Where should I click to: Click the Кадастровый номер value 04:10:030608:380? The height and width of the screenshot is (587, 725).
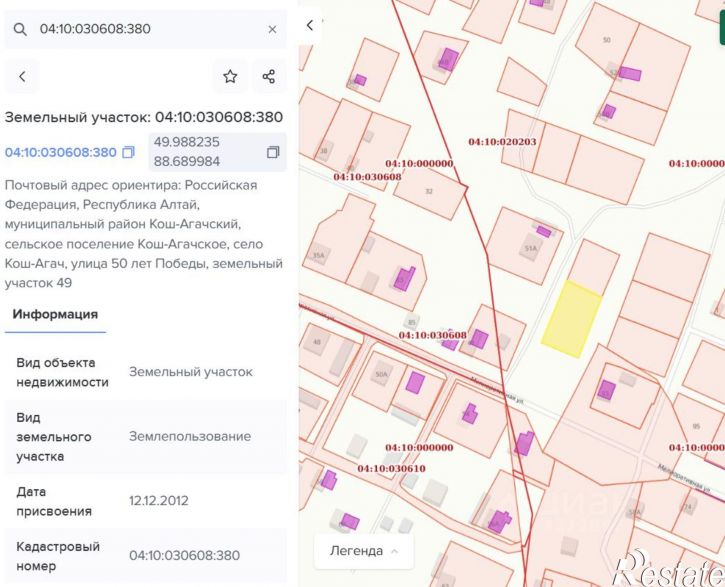click(x=184, y=555)
